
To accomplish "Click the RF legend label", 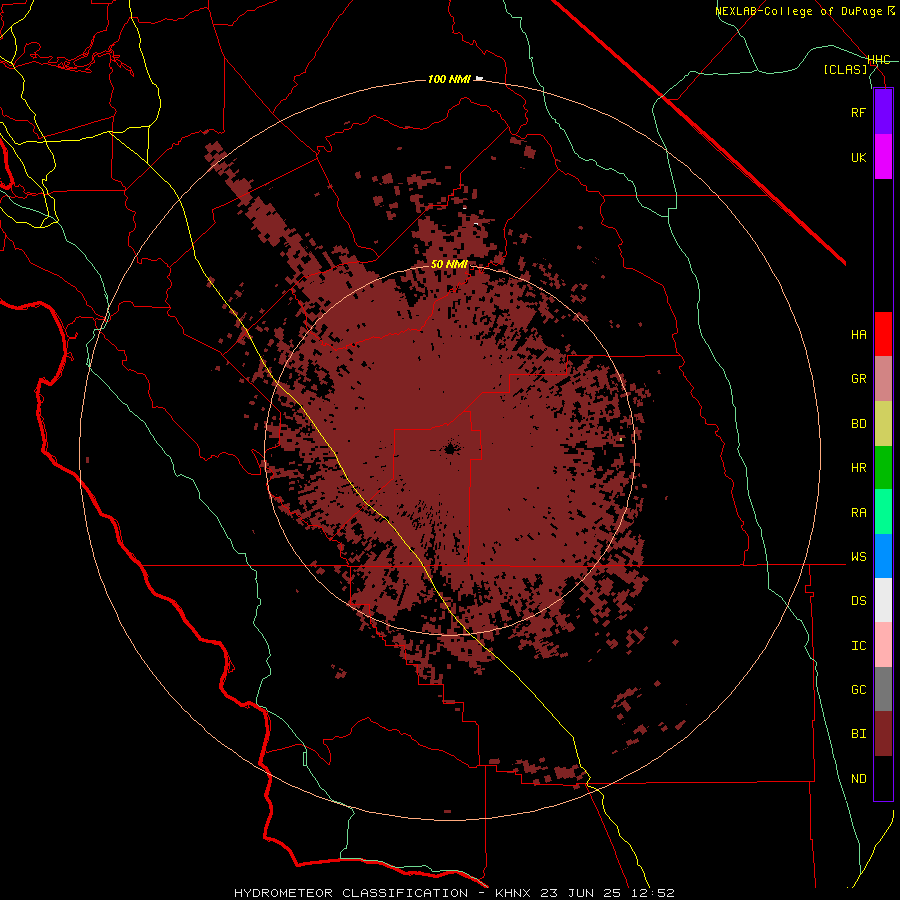I will pyautogui.click(x=858, y=113).
